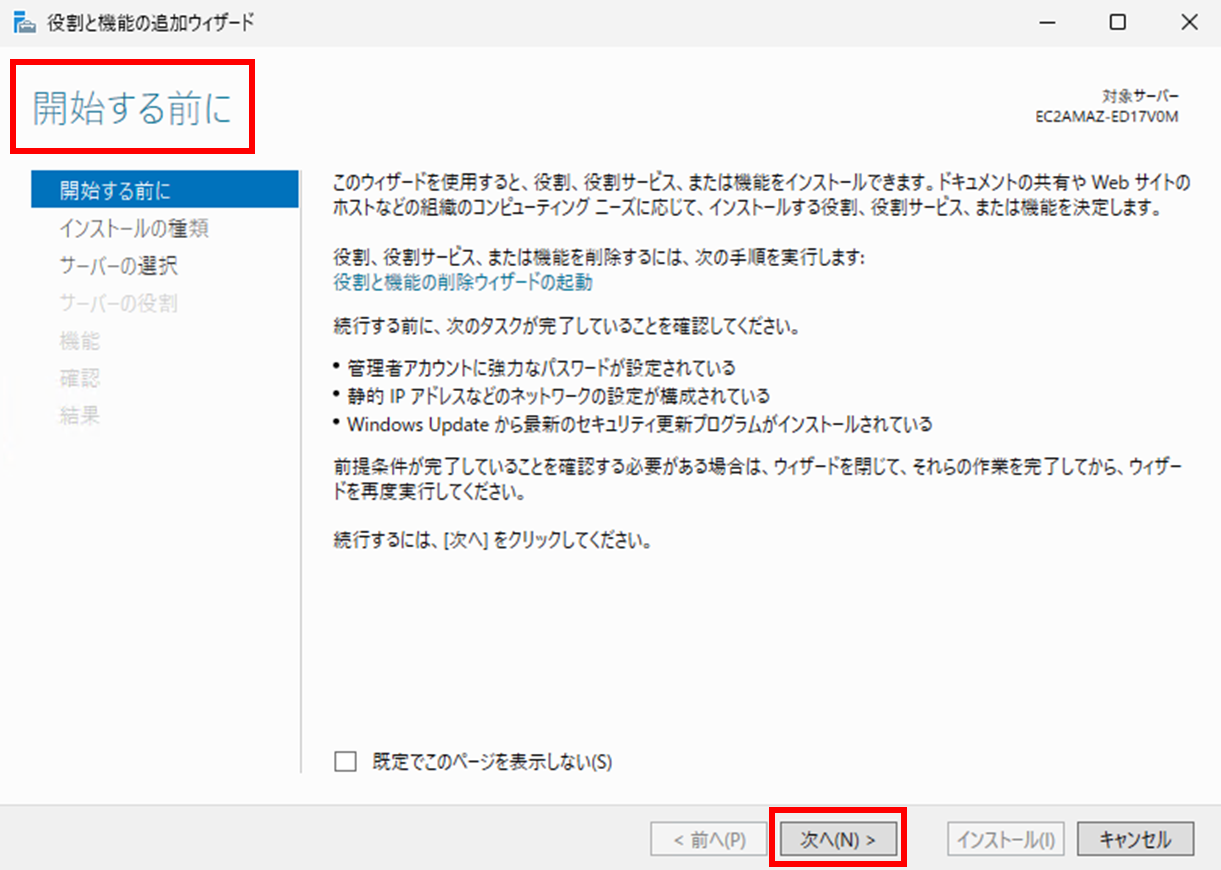The width and height of the screenshot is (1221, 870).
Task: Minimize the 役割と機能の追加ウィザード window
Action: 1048,23
